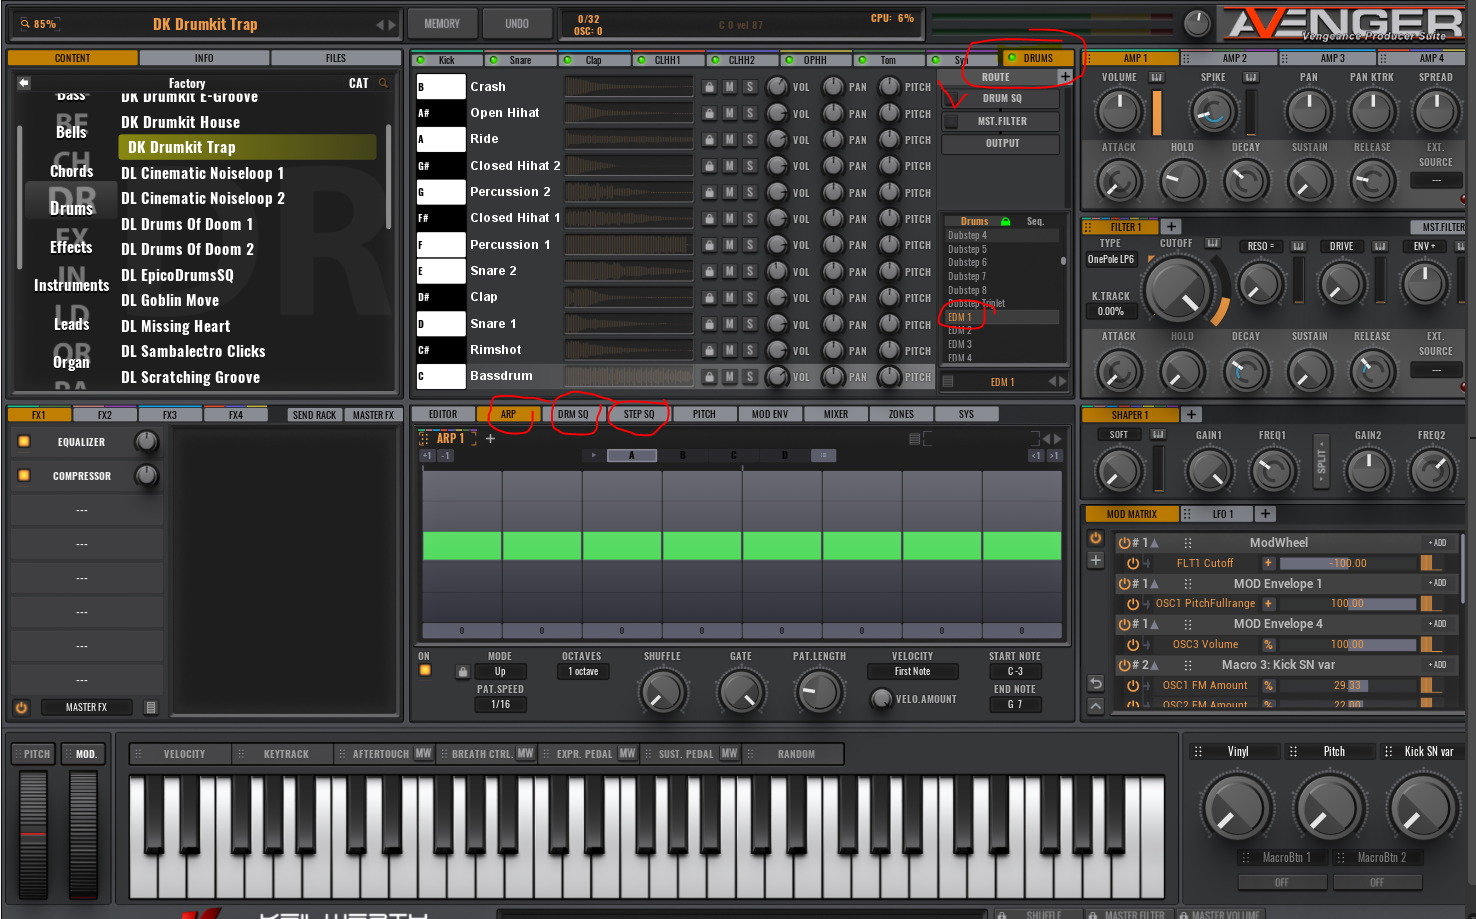Click the lock icon next to the arp MODE field
The width and height of the screenshot is (1476, 919).
462,672
